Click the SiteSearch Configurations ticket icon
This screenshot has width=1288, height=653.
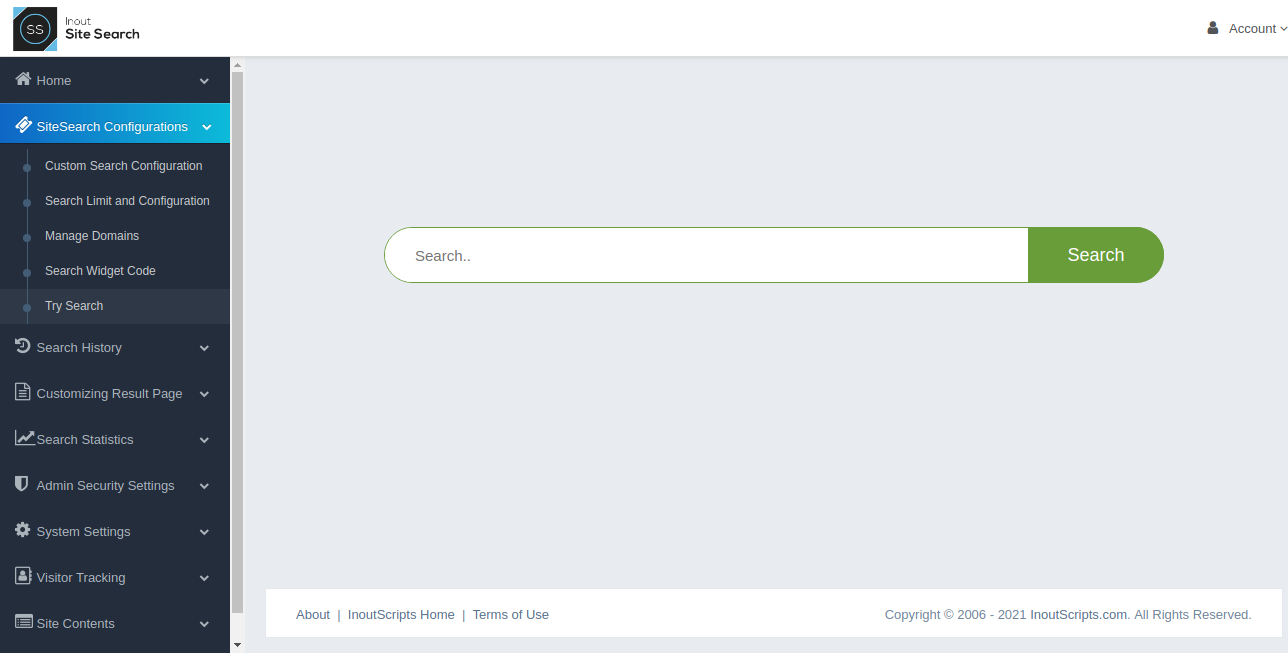[x=23, y=125]
